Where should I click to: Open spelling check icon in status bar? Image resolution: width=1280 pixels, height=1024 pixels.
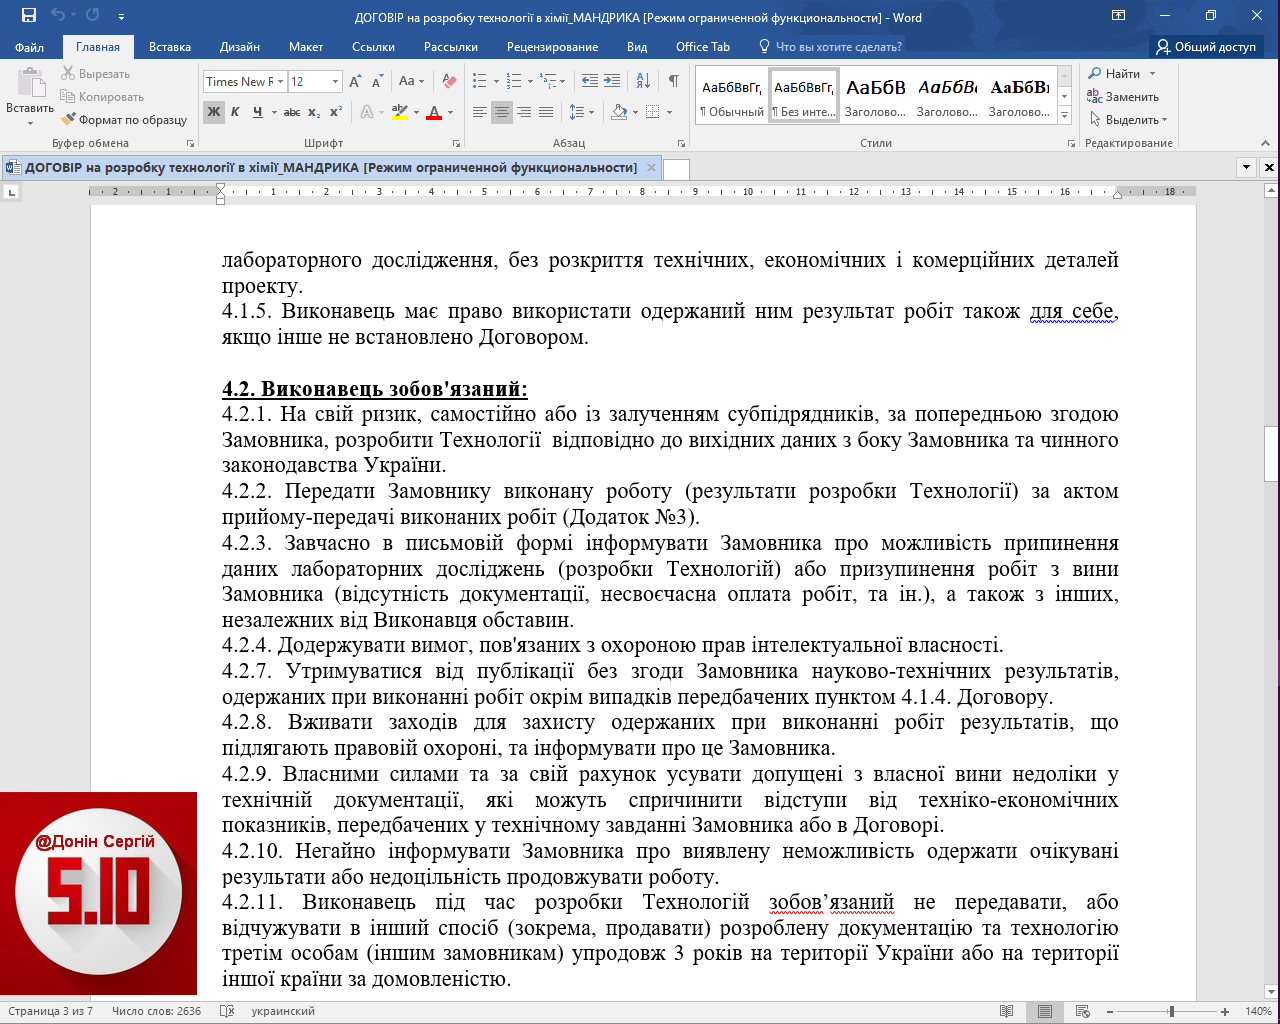click(227, 1011)
